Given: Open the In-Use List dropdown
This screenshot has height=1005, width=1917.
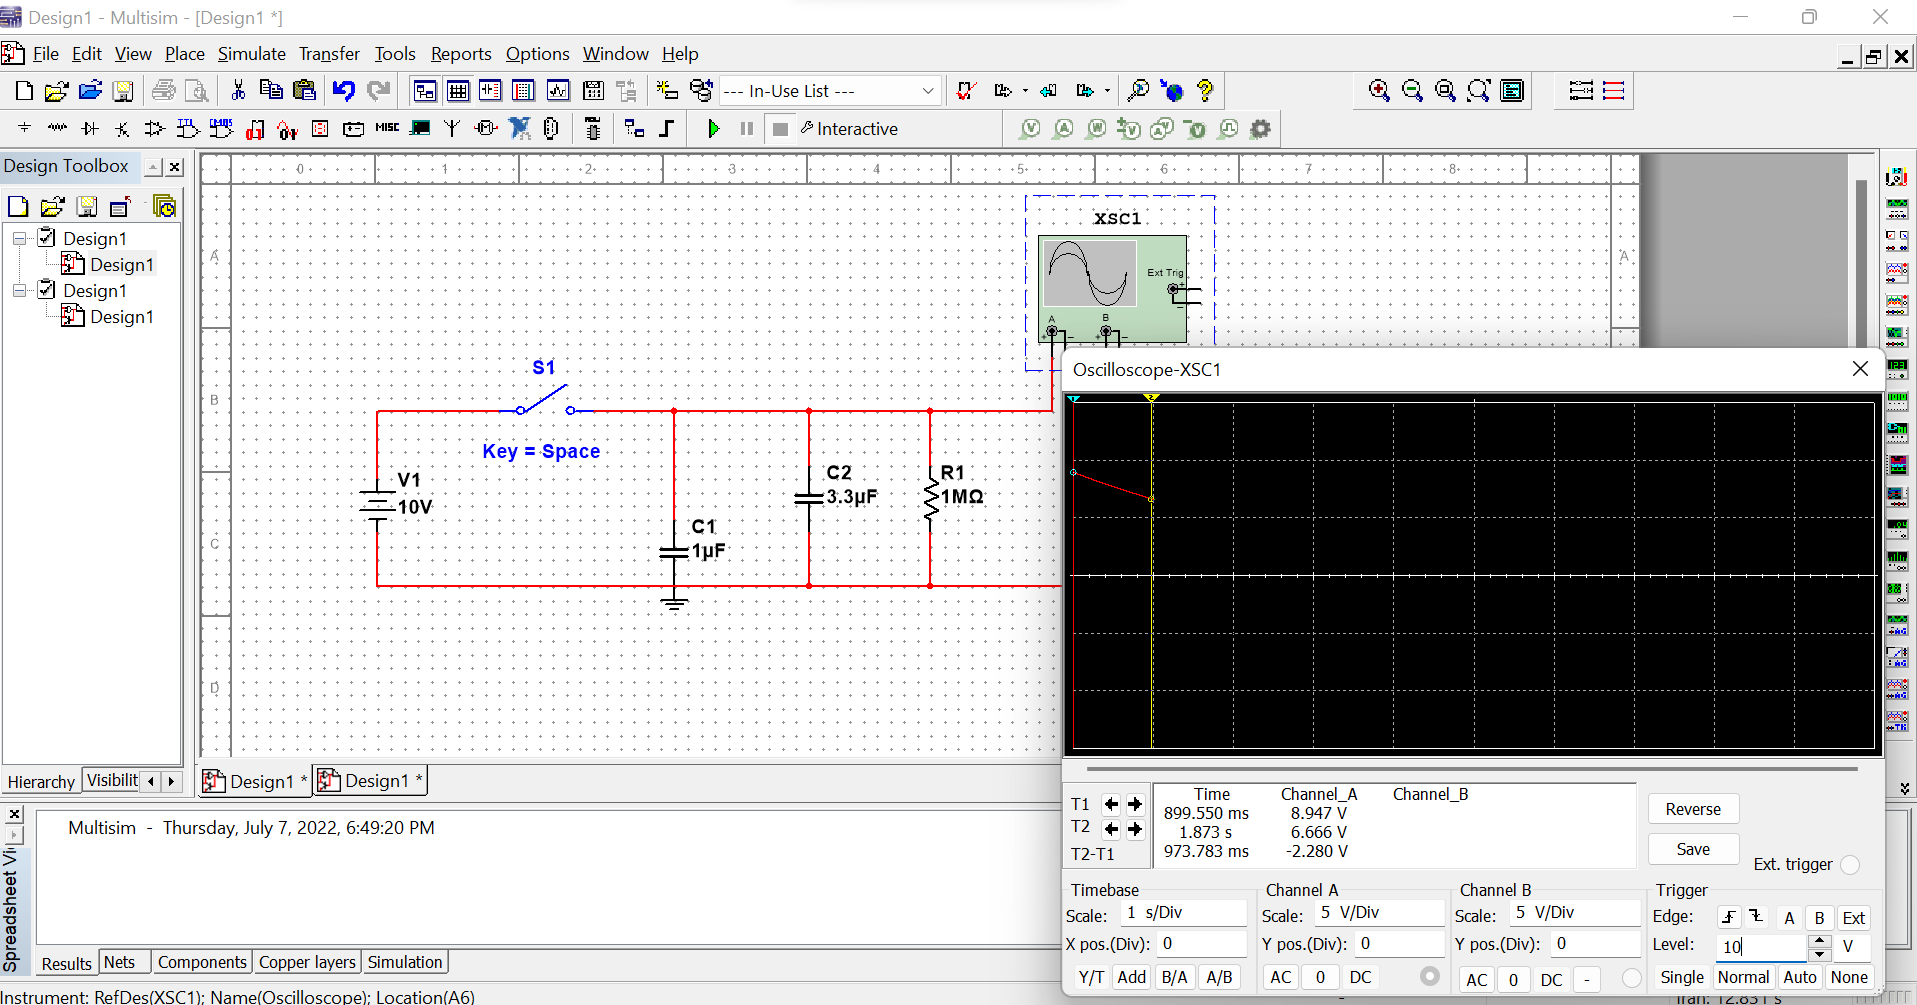Looking at the screenshot, I should pyautogui.click(x=929, y=90).
